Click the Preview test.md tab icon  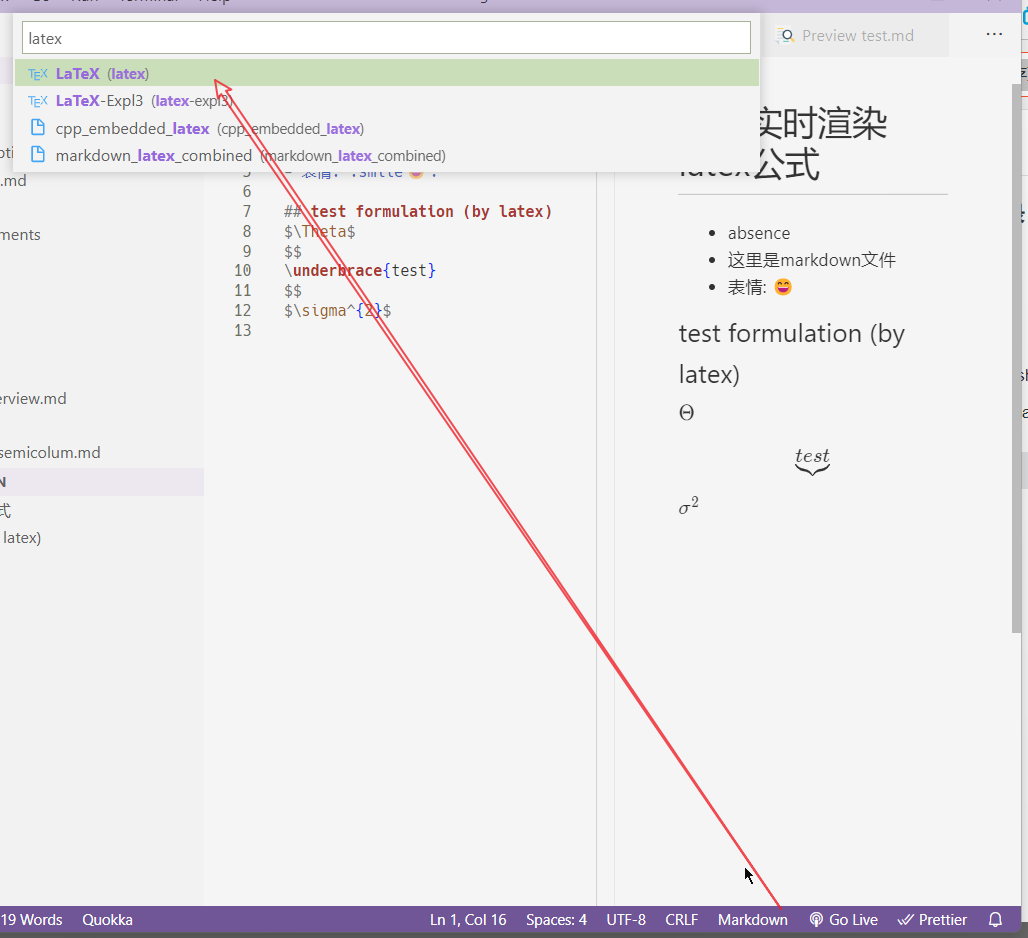coord(786,34)
